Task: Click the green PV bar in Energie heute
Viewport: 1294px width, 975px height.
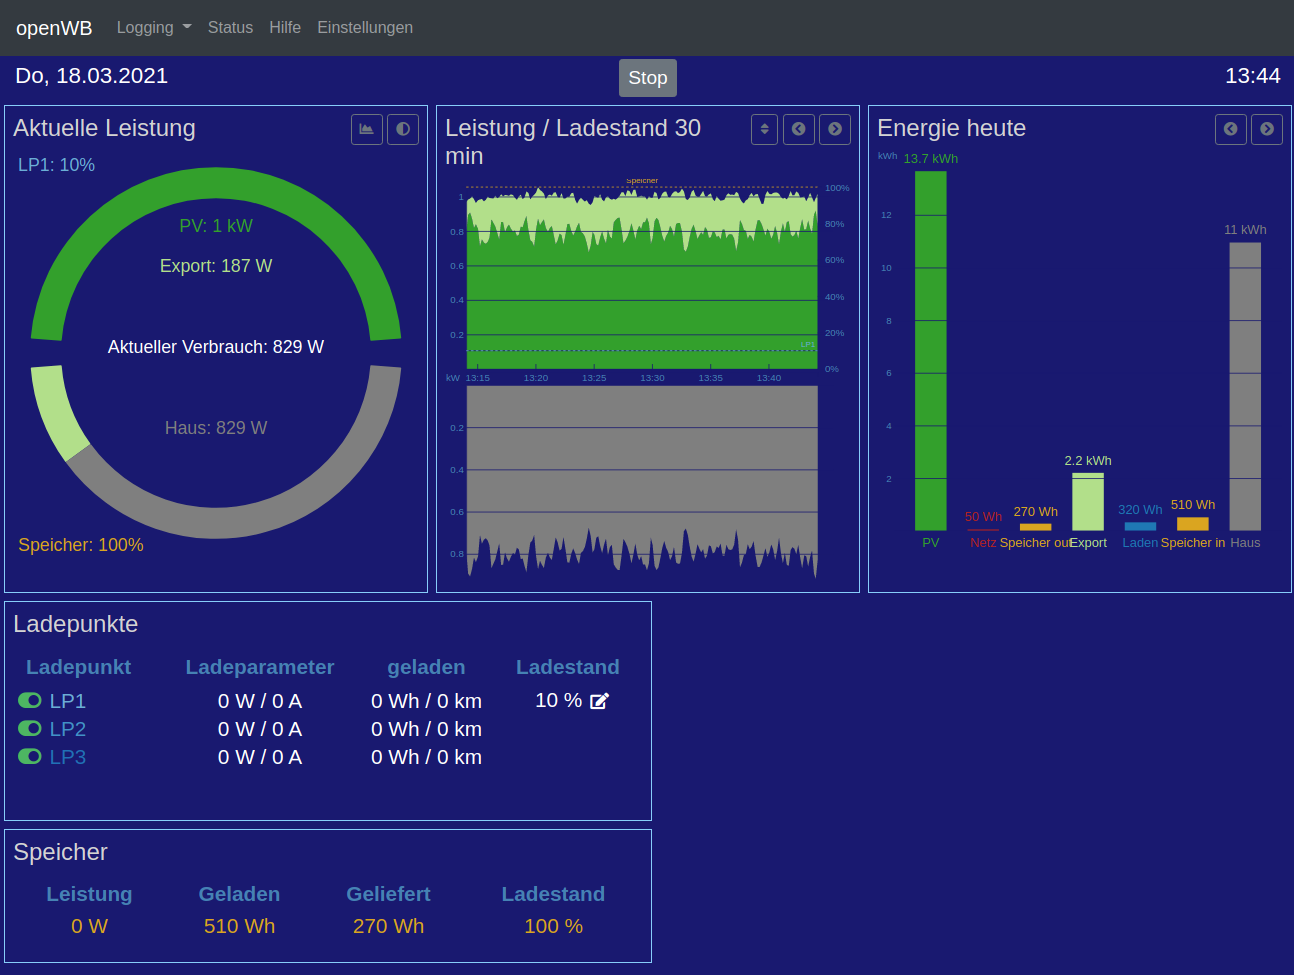Action: (931, 350)
